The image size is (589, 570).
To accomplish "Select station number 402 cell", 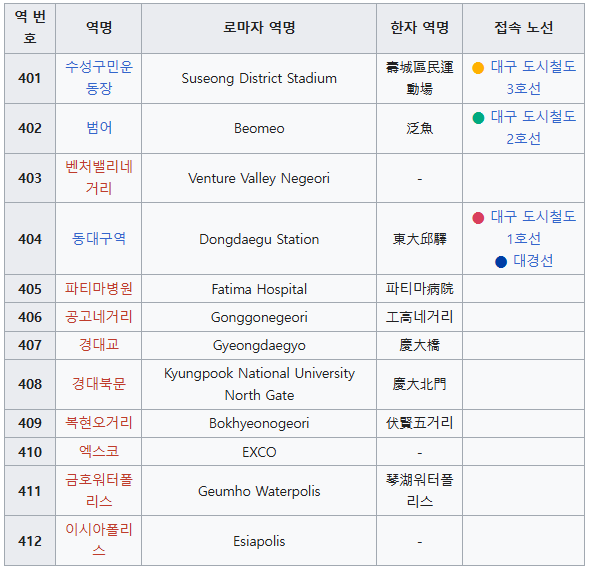I will (x=30, y=128).
